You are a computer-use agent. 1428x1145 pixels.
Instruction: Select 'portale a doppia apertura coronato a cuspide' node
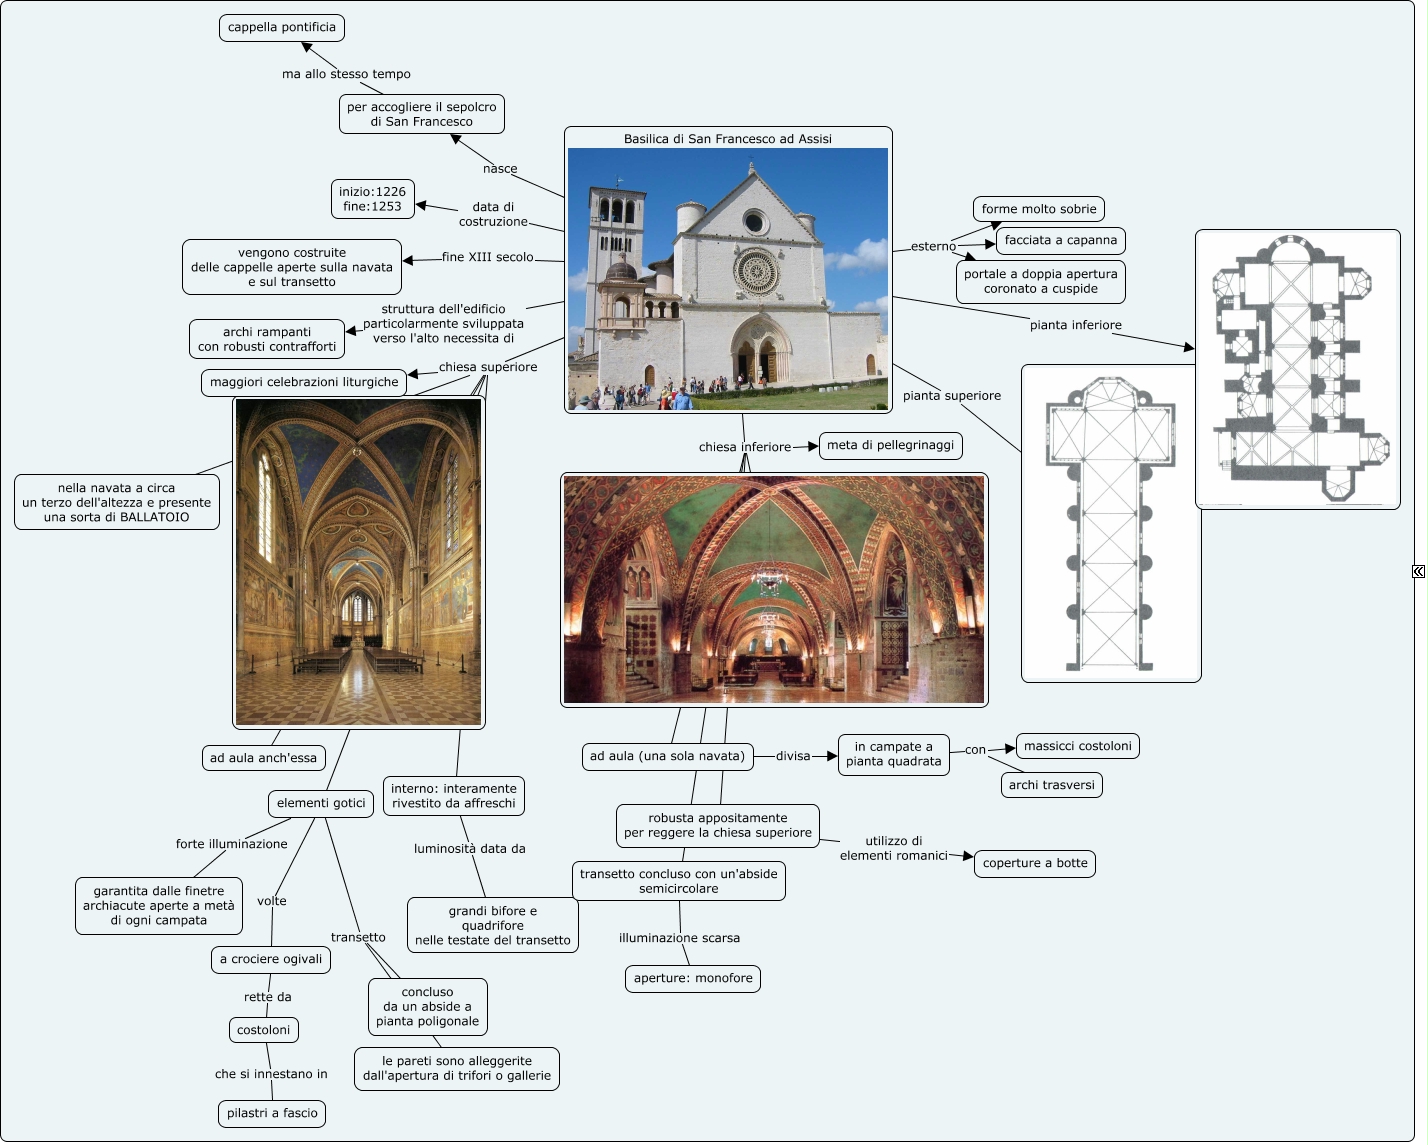pyautogui.click(x=1041, y=281)
